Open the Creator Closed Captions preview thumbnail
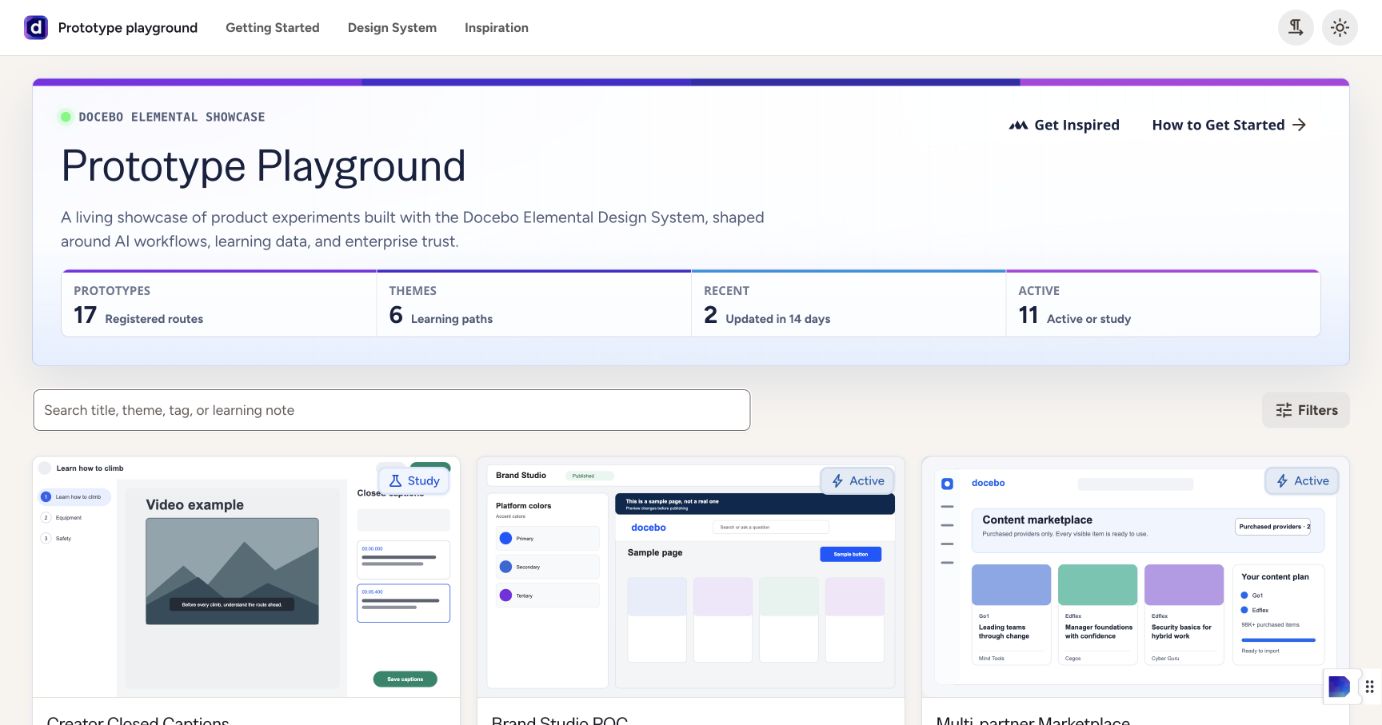This screenshot has width=1382, height=725. coord(247,577)
